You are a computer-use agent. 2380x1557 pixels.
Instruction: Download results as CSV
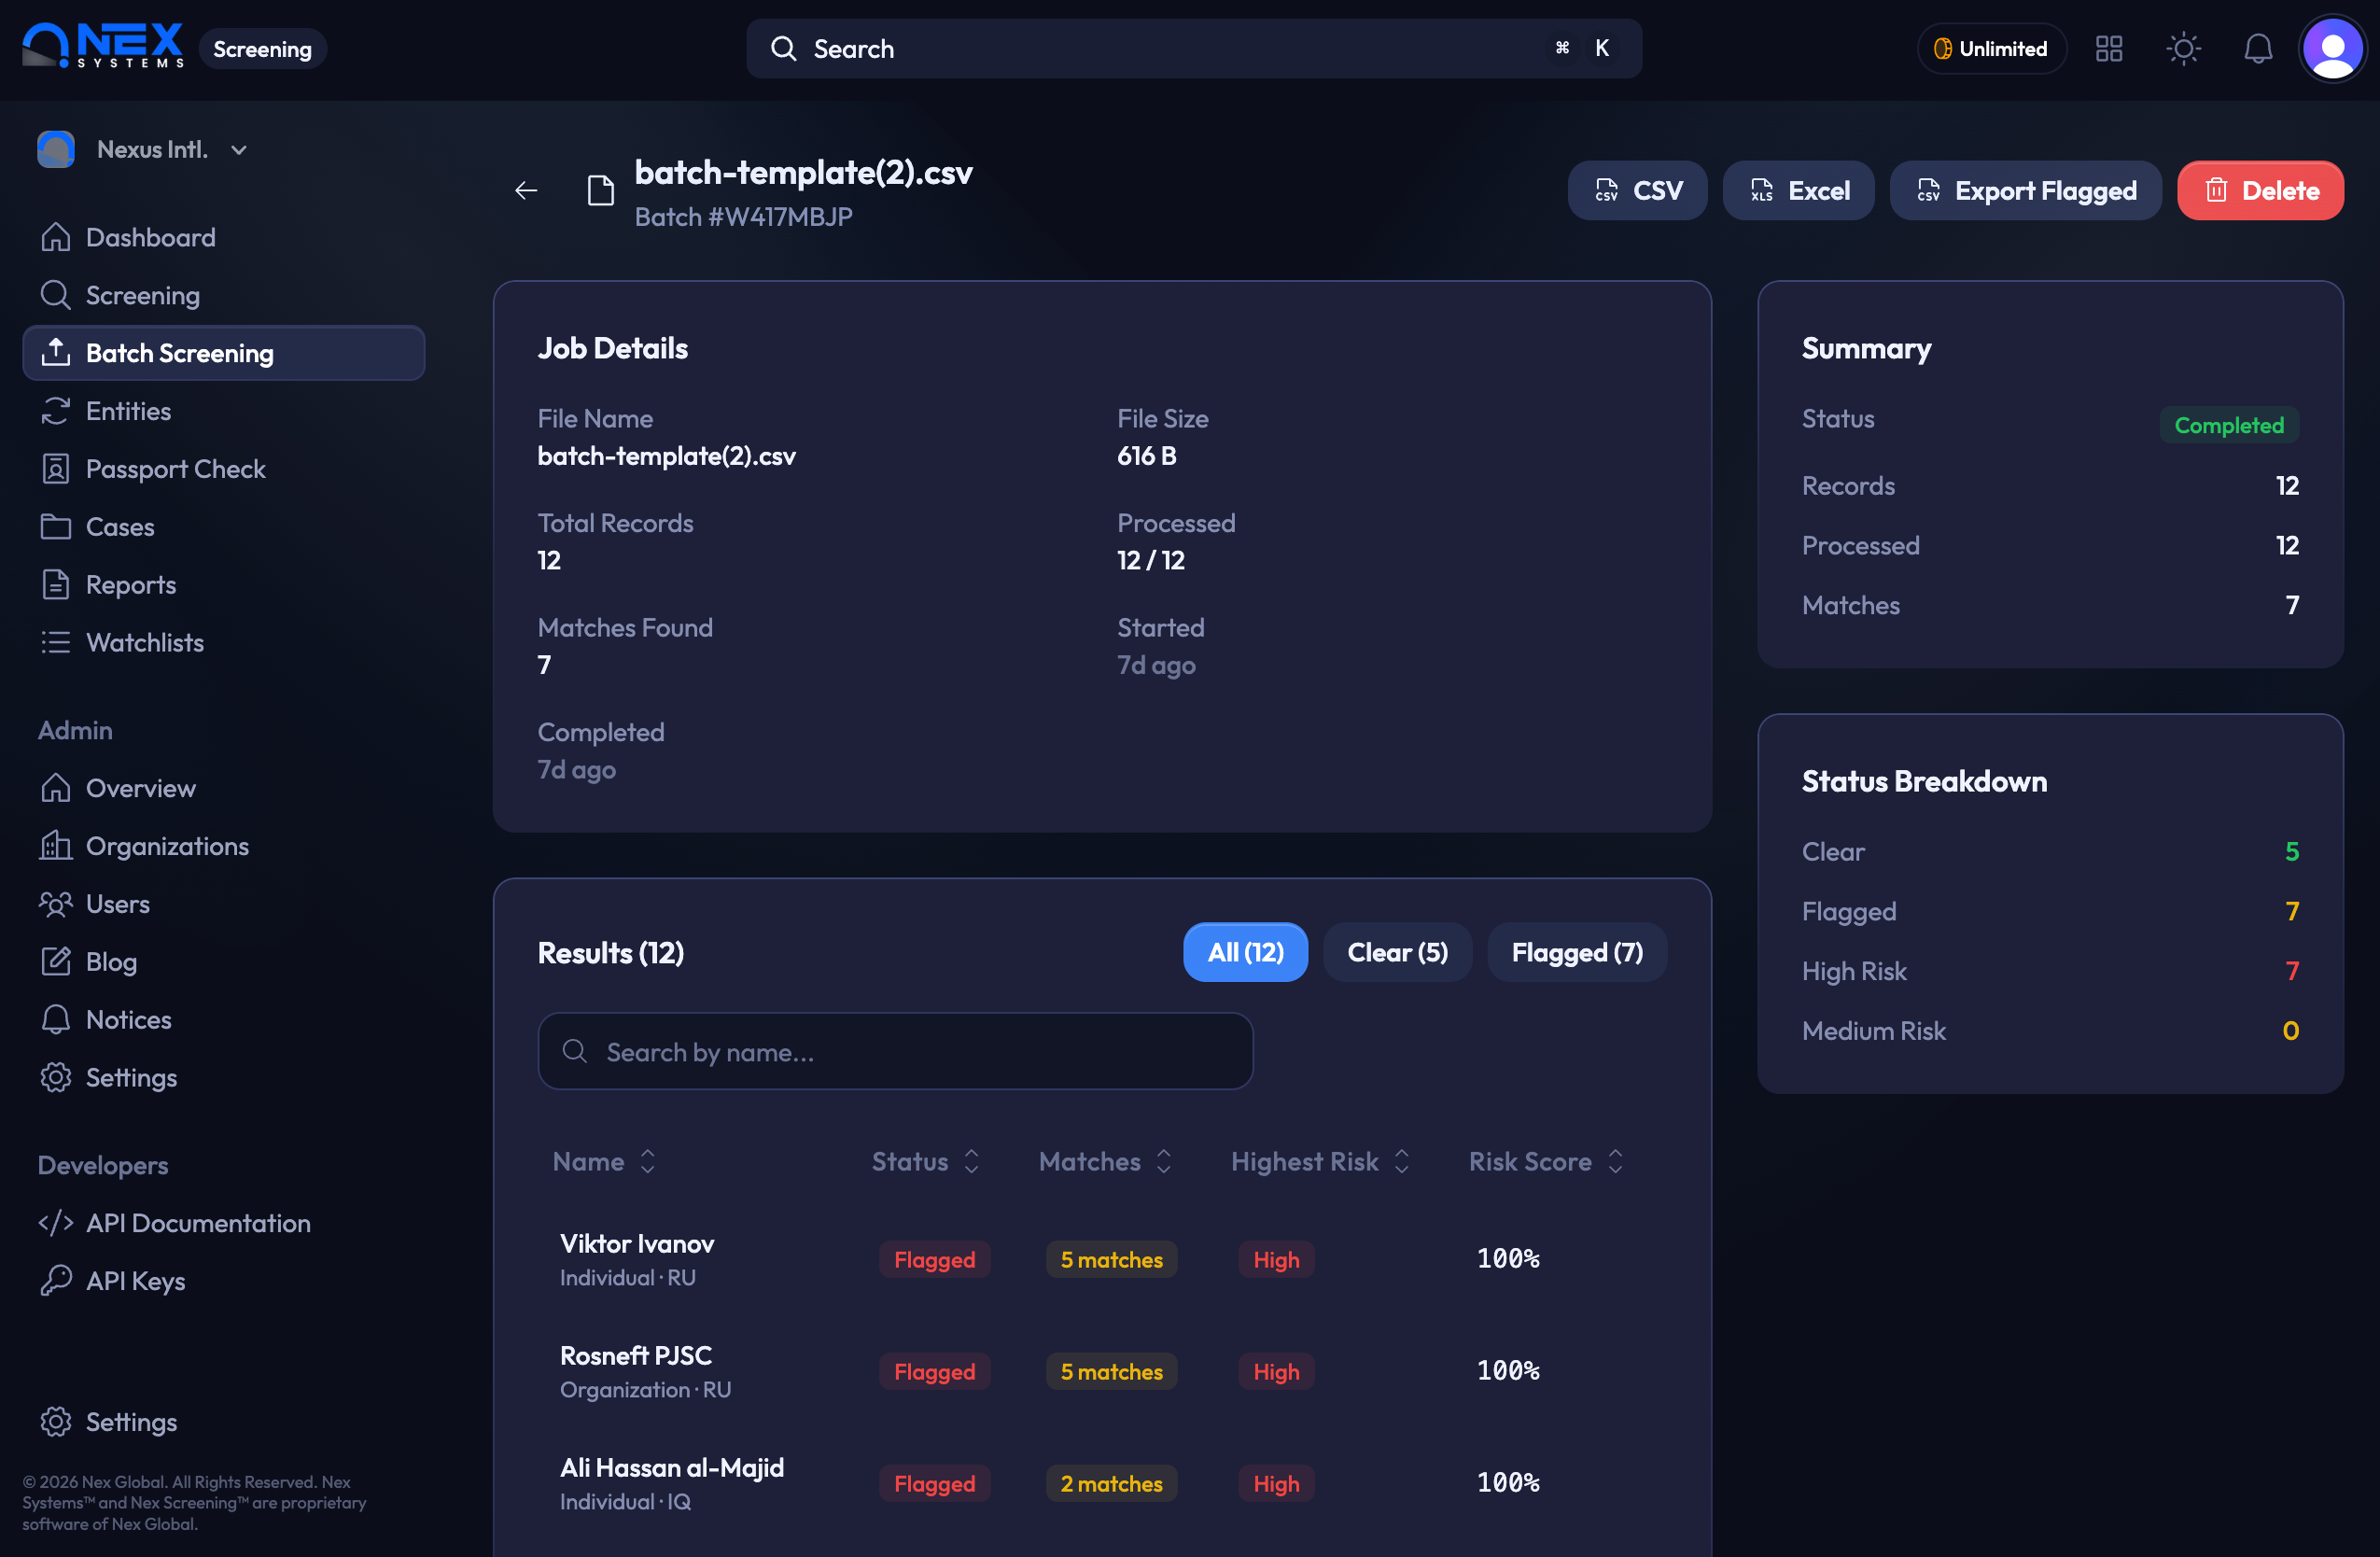[1637, 191]
